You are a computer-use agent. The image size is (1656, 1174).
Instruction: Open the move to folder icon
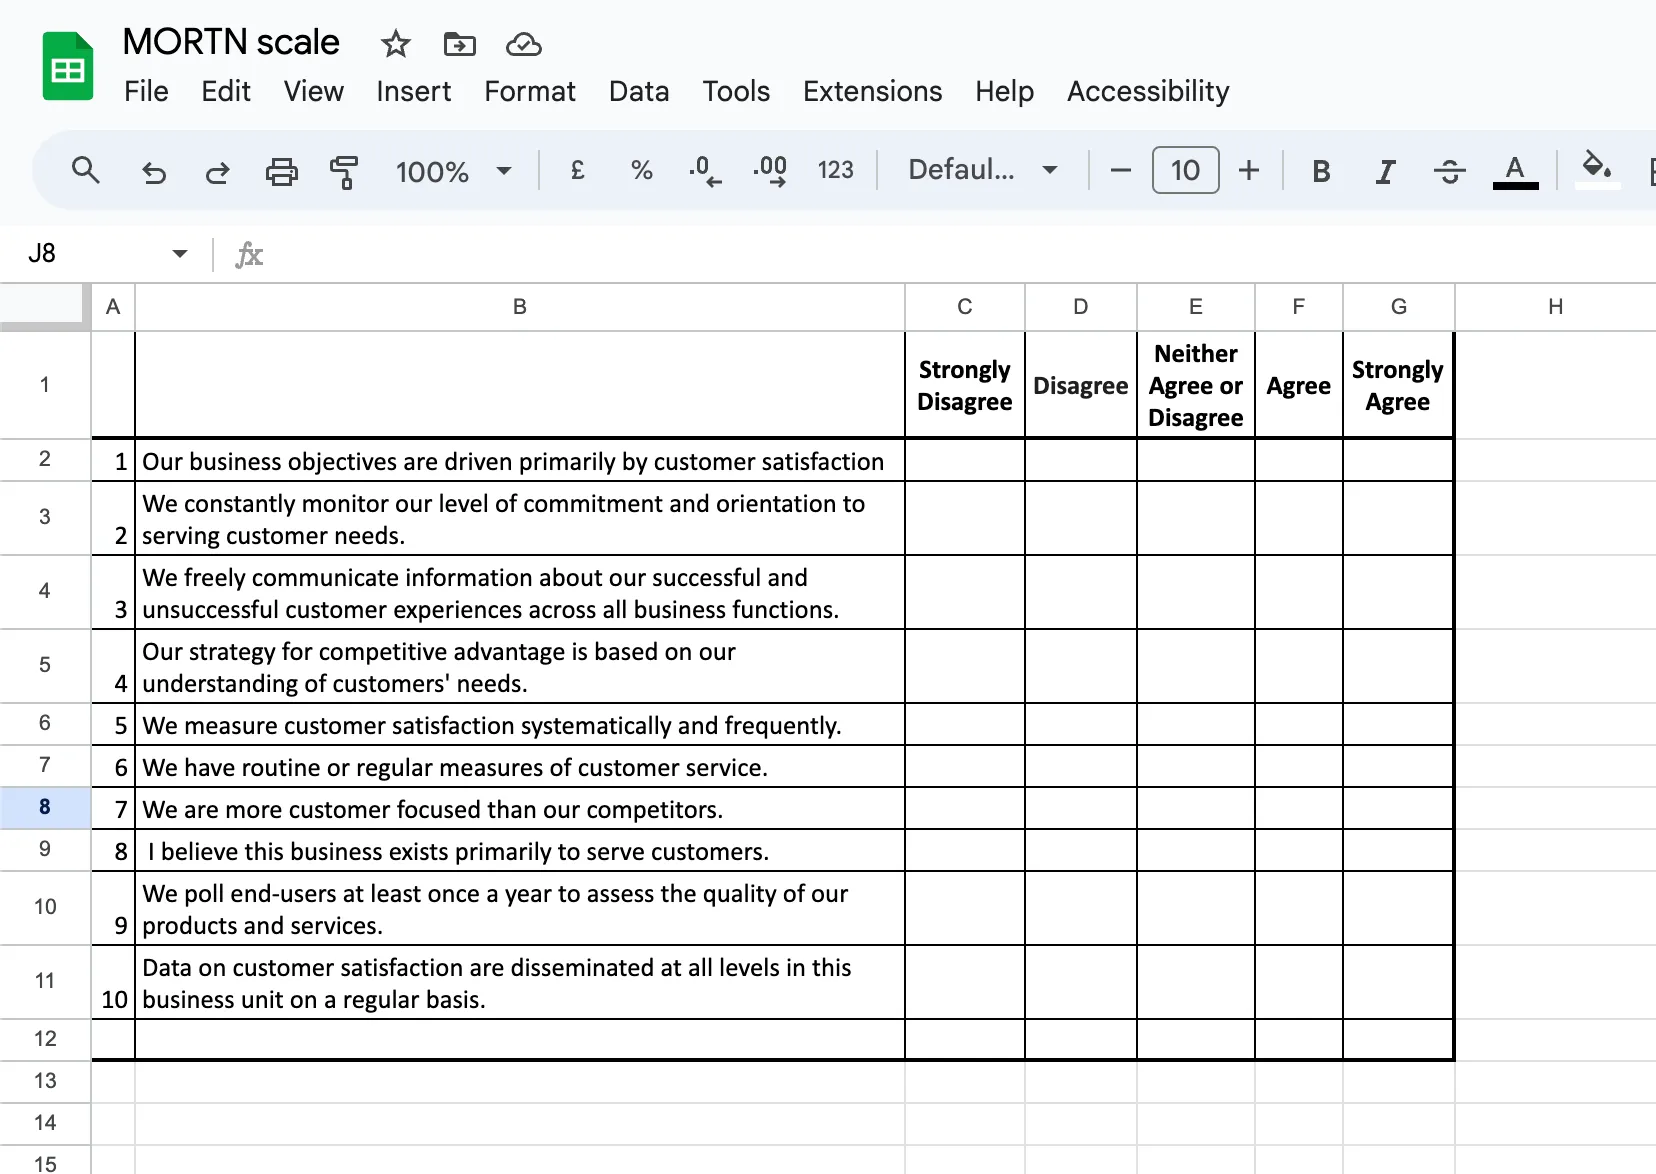pyautogui.click(x=459, y=44)
